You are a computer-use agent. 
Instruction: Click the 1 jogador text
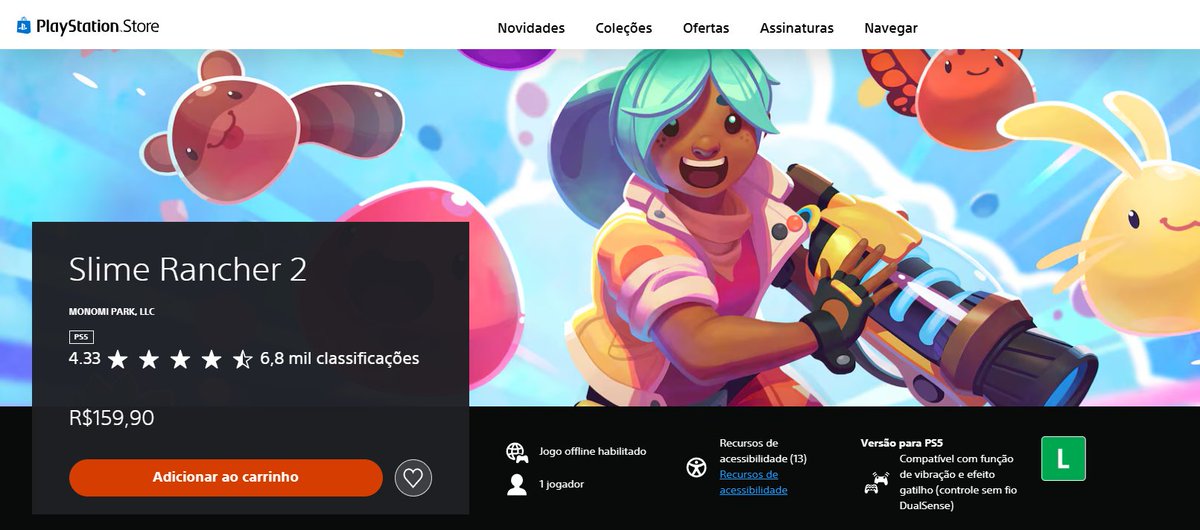click(562, 485)
